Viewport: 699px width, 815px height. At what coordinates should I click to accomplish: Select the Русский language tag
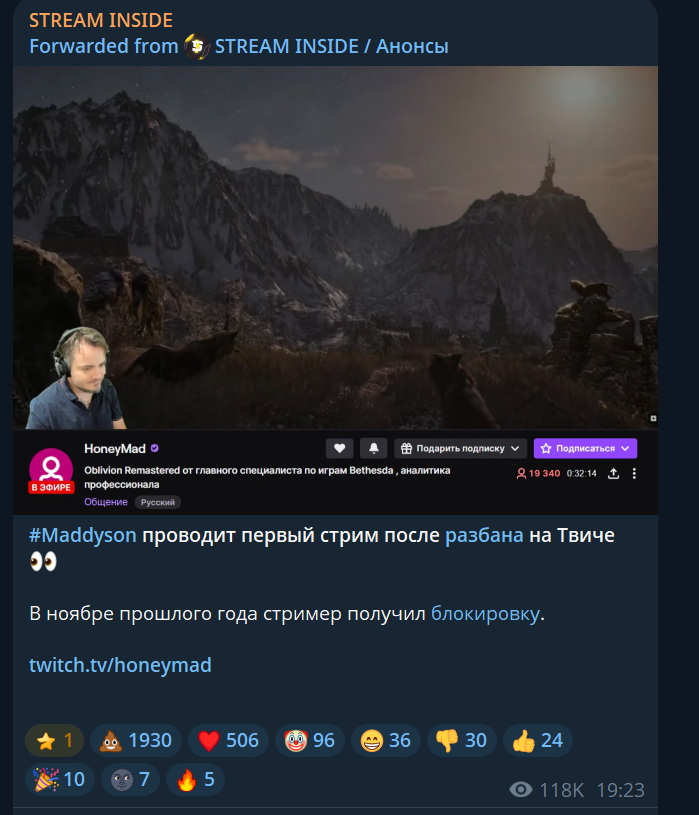pos(158,502)
